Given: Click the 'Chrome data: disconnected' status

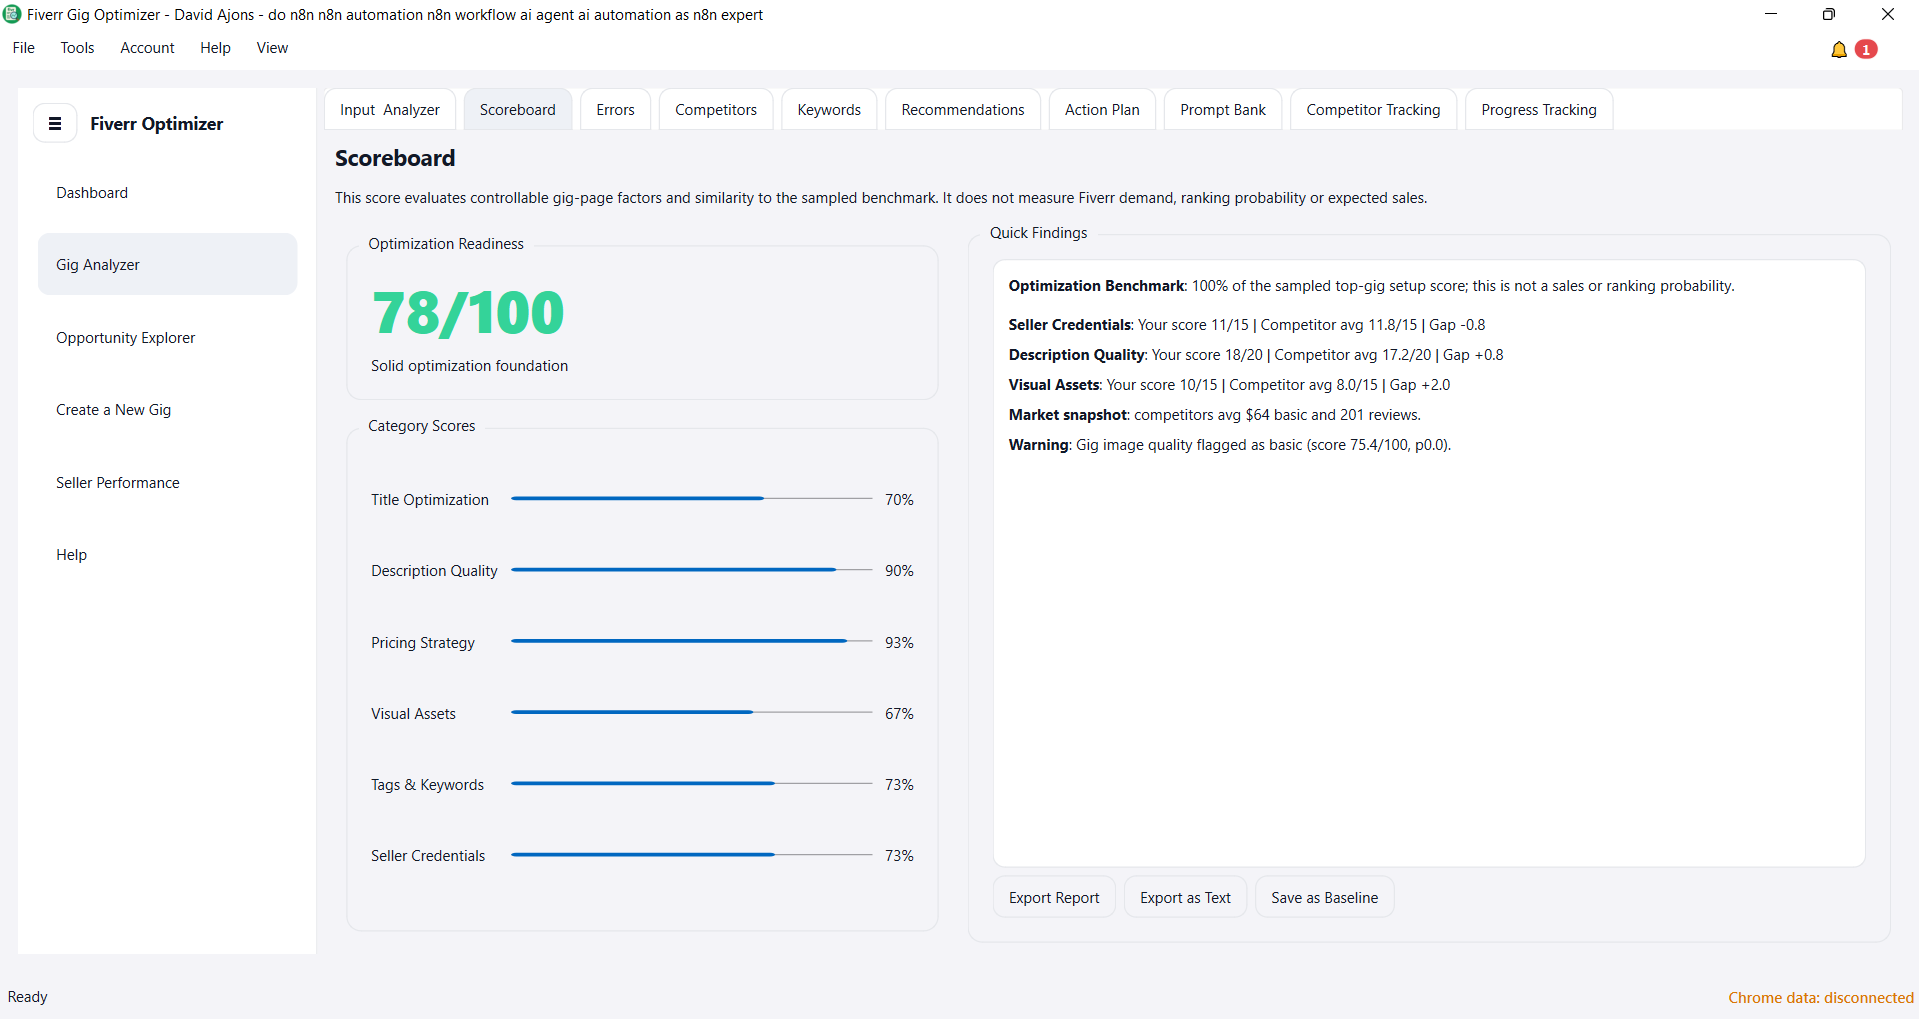Looking at the screenshot, I should point(1821,998).
